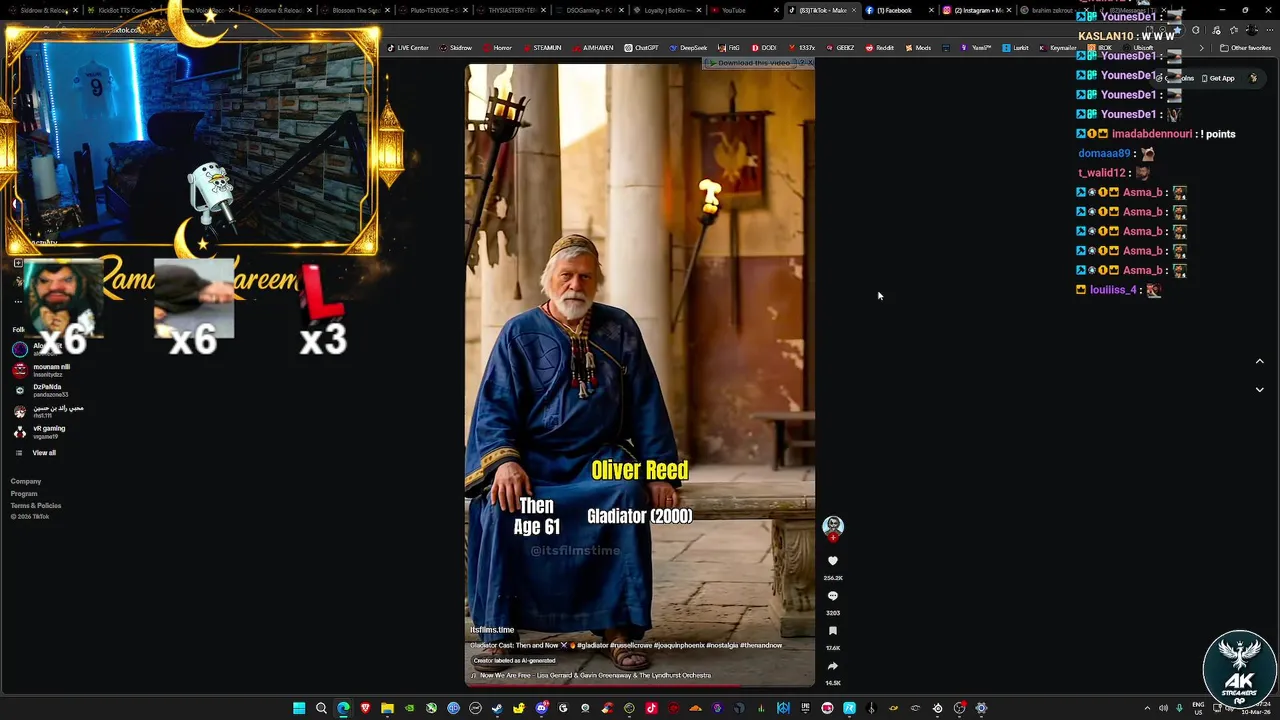This screenshot has height=720, width=1280.
Task: Click View all under following accounts
Action: (44, 453)
